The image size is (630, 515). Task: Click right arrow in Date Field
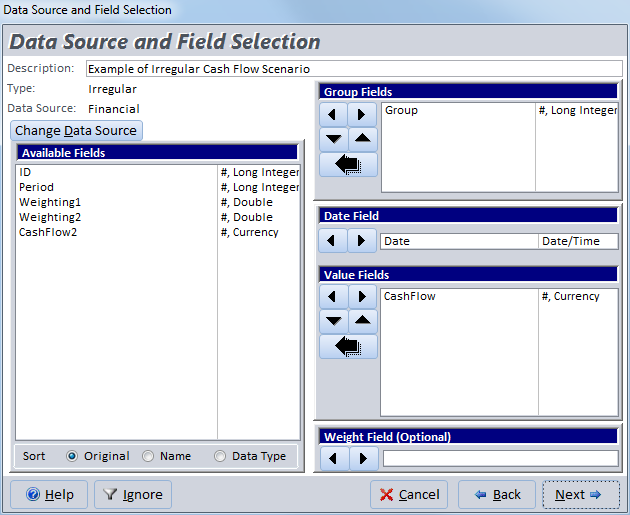coord(362,241)
